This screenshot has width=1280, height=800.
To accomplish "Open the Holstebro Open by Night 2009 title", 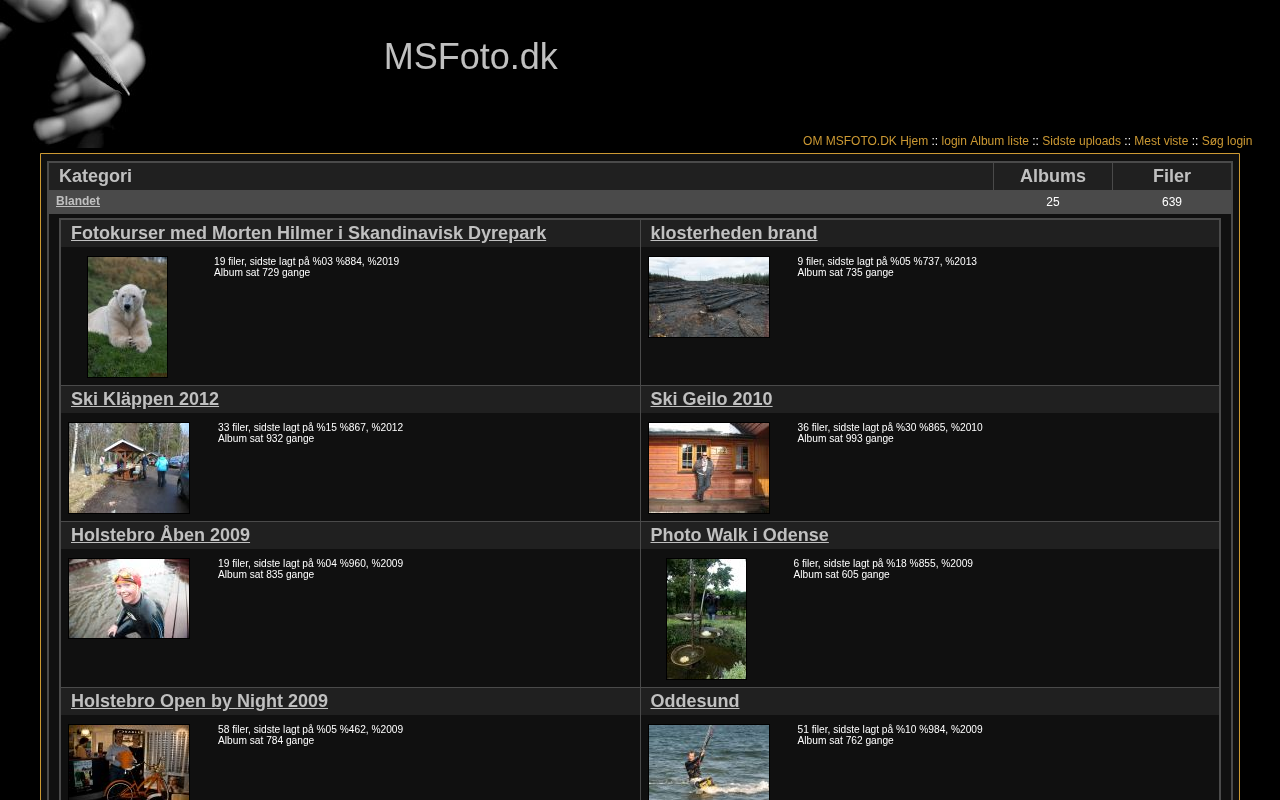I will click(199, 701).
